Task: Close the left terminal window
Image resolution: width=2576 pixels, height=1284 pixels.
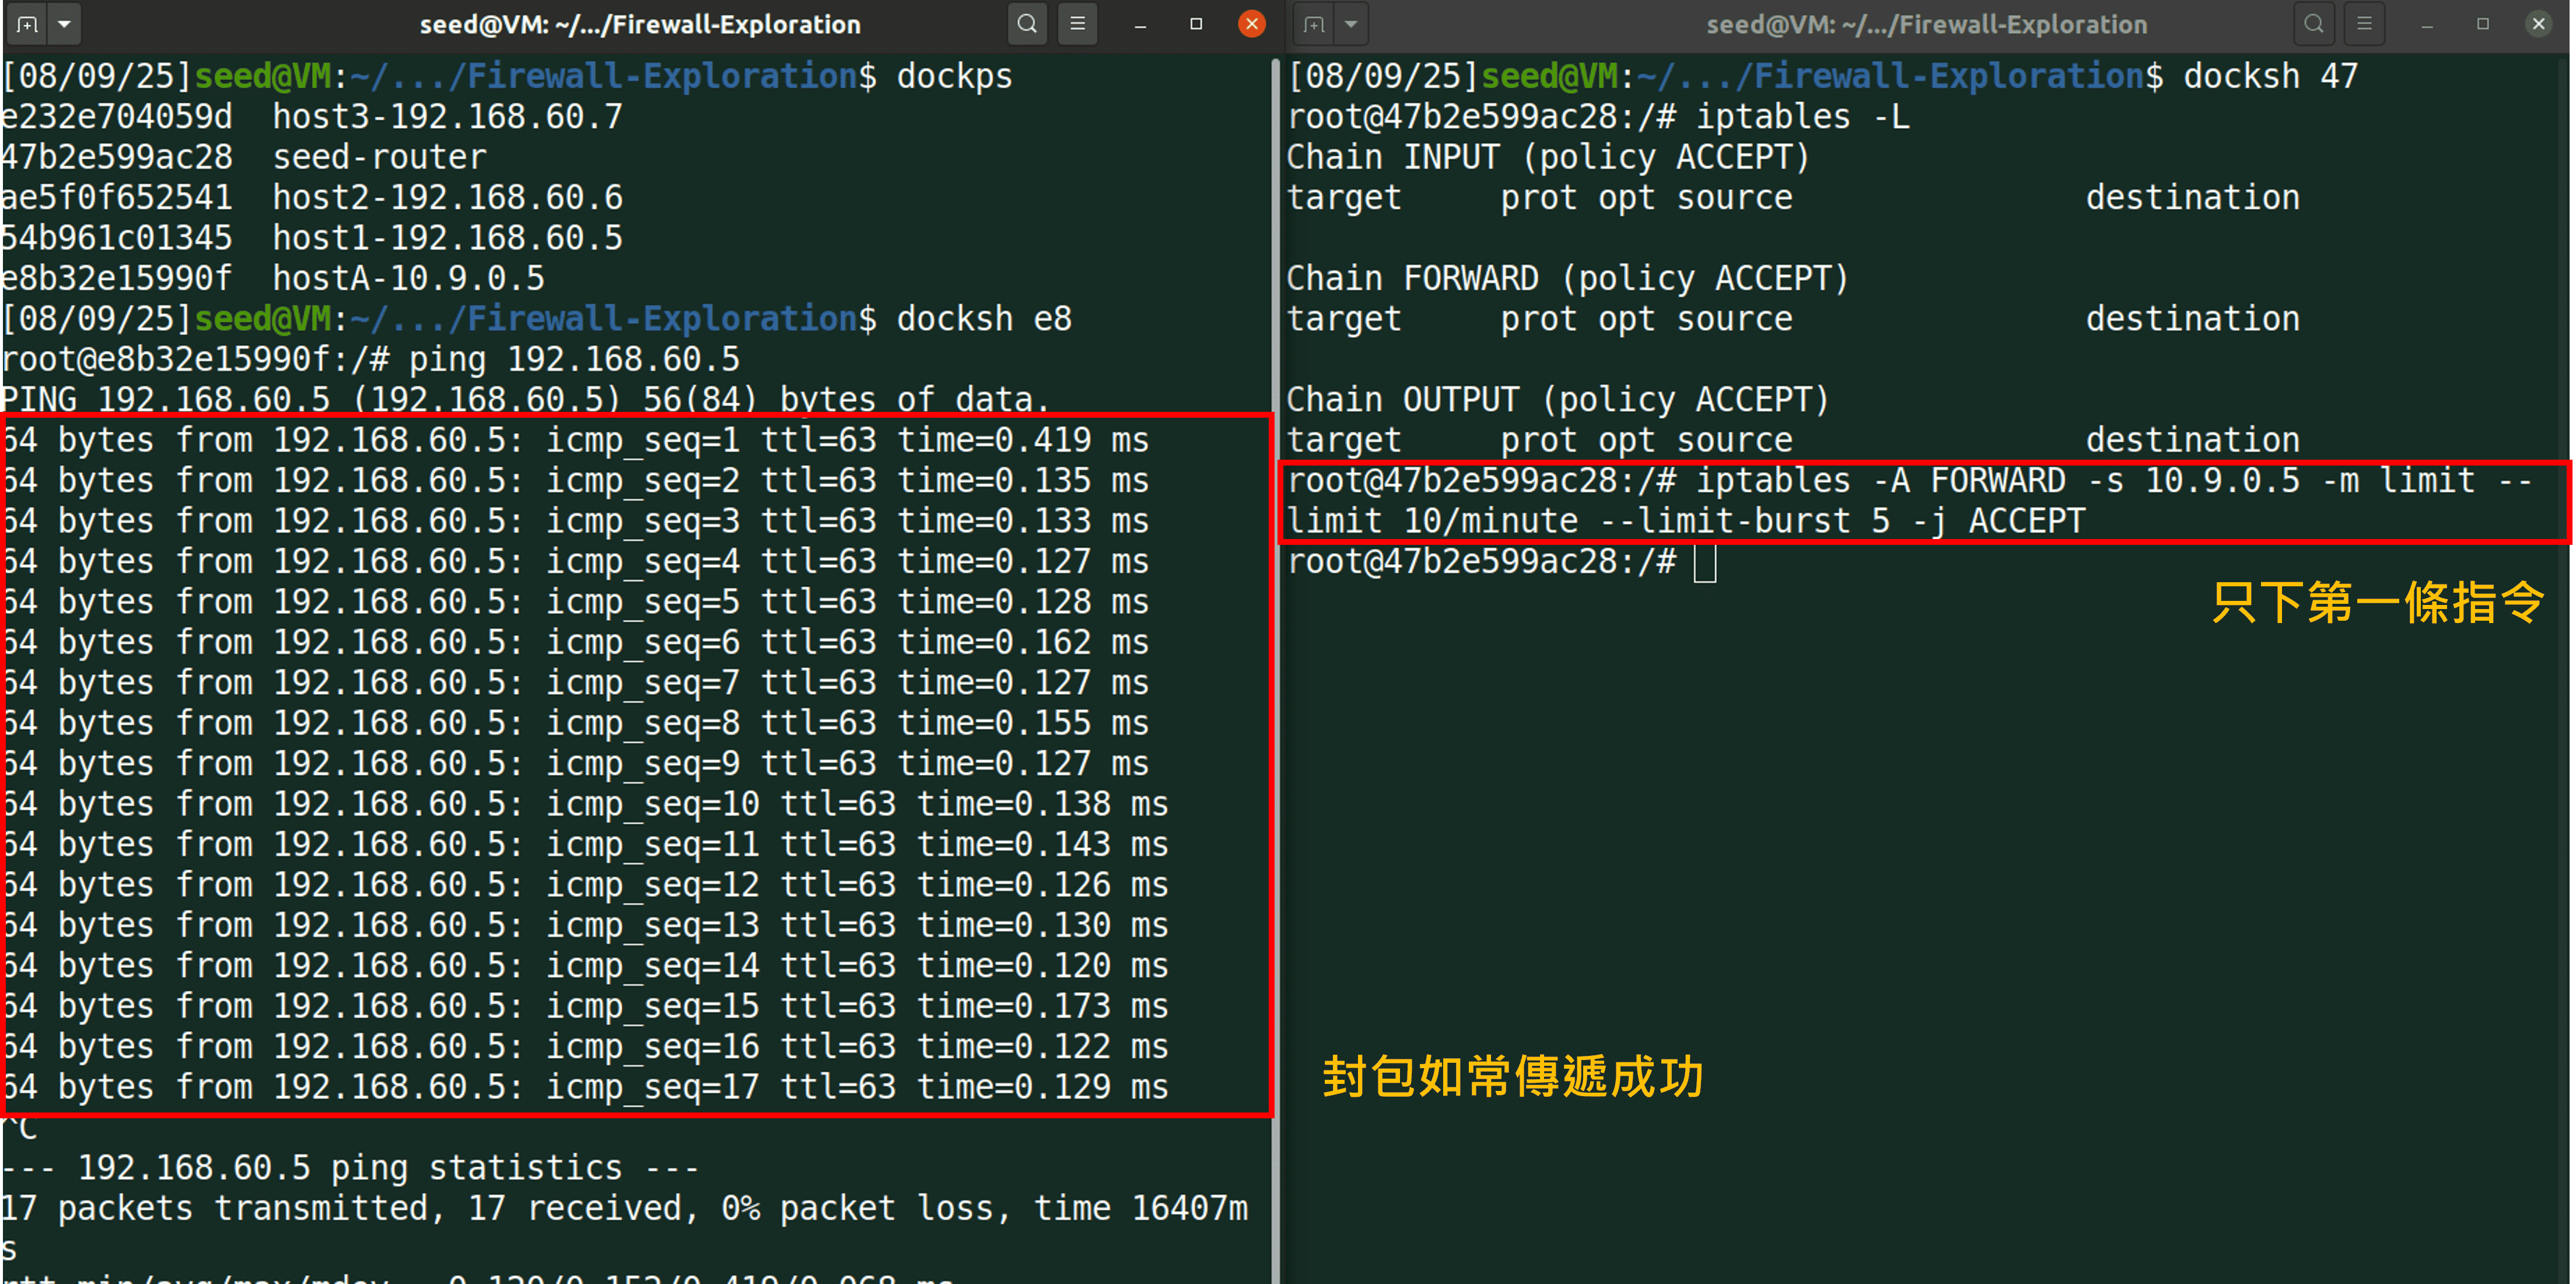Action: pos(1251,24)
